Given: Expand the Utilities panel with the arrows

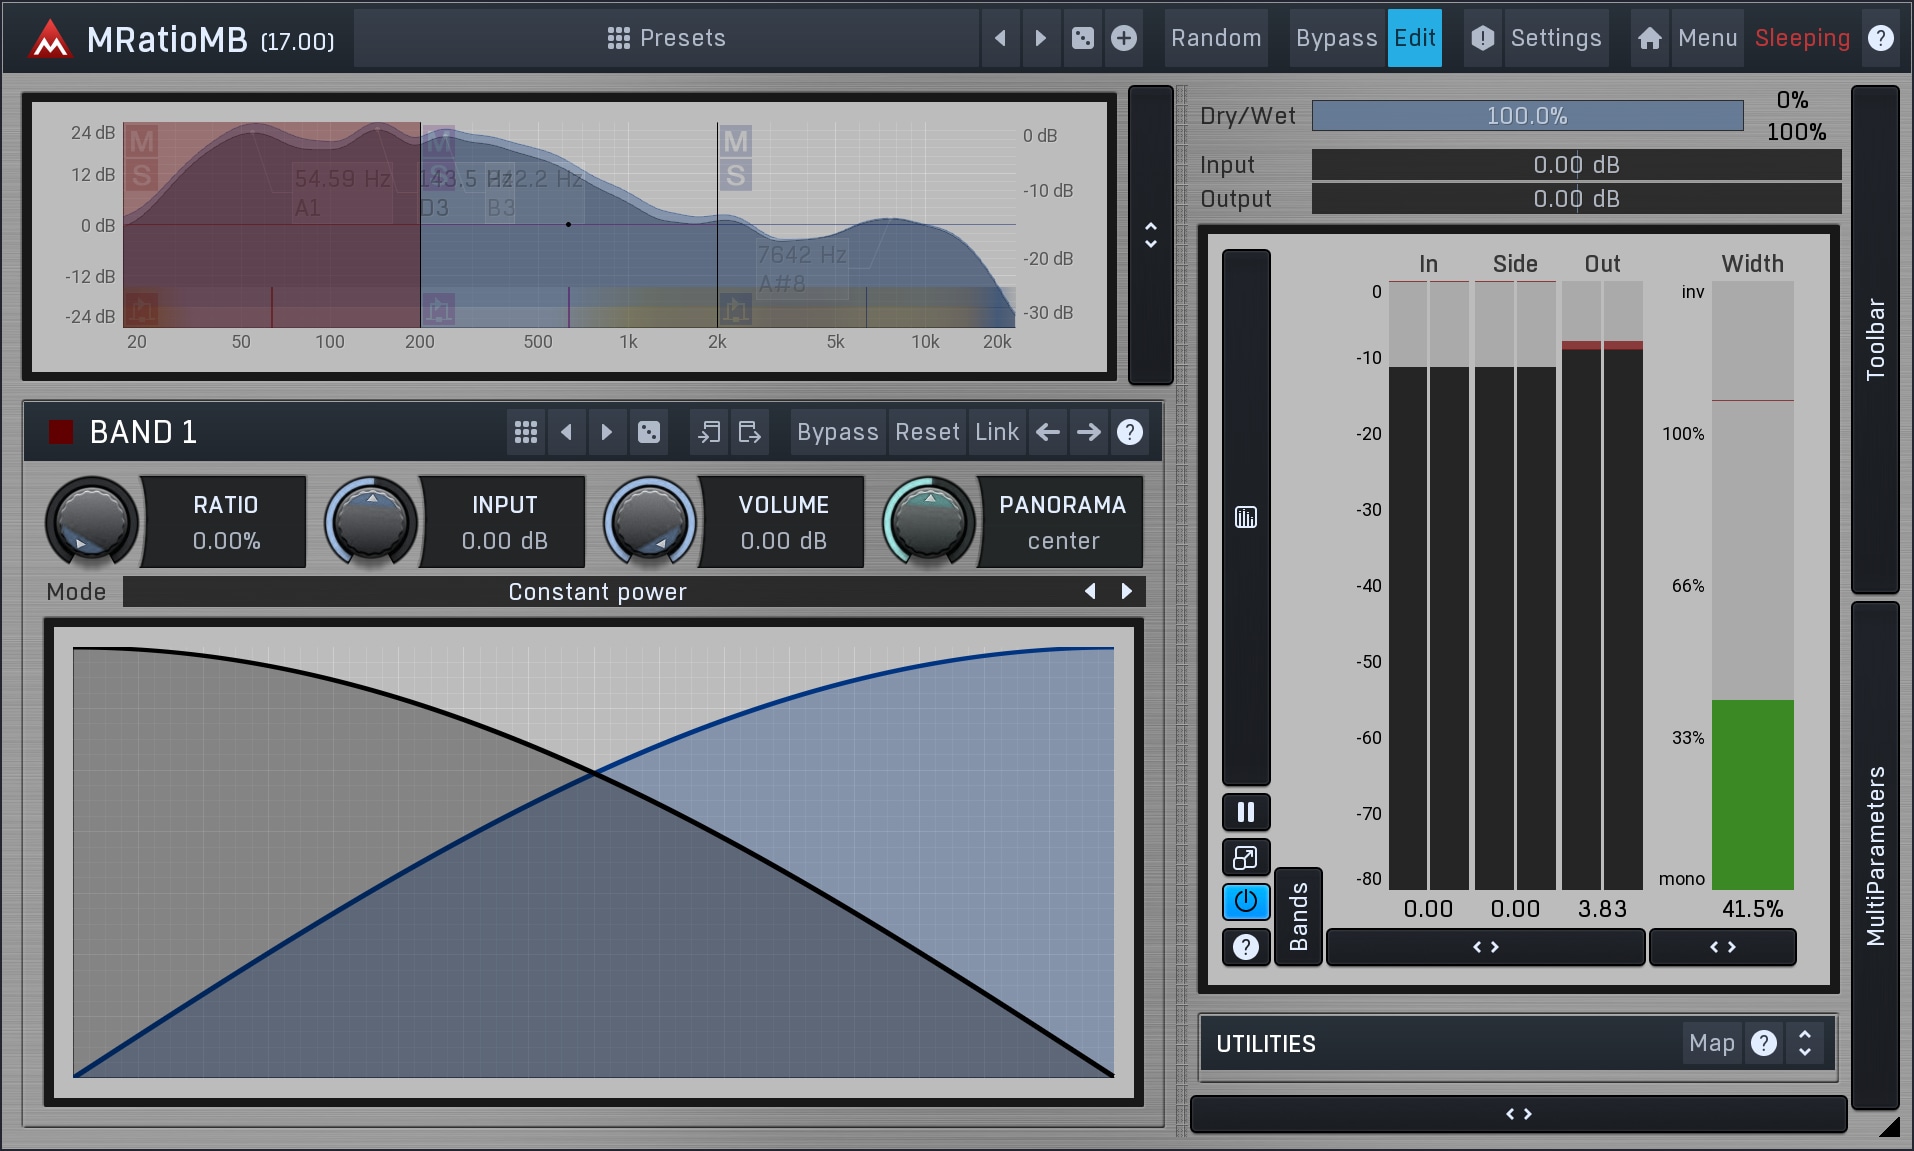Looking at the screenshot, I should pos(1805,1043).
